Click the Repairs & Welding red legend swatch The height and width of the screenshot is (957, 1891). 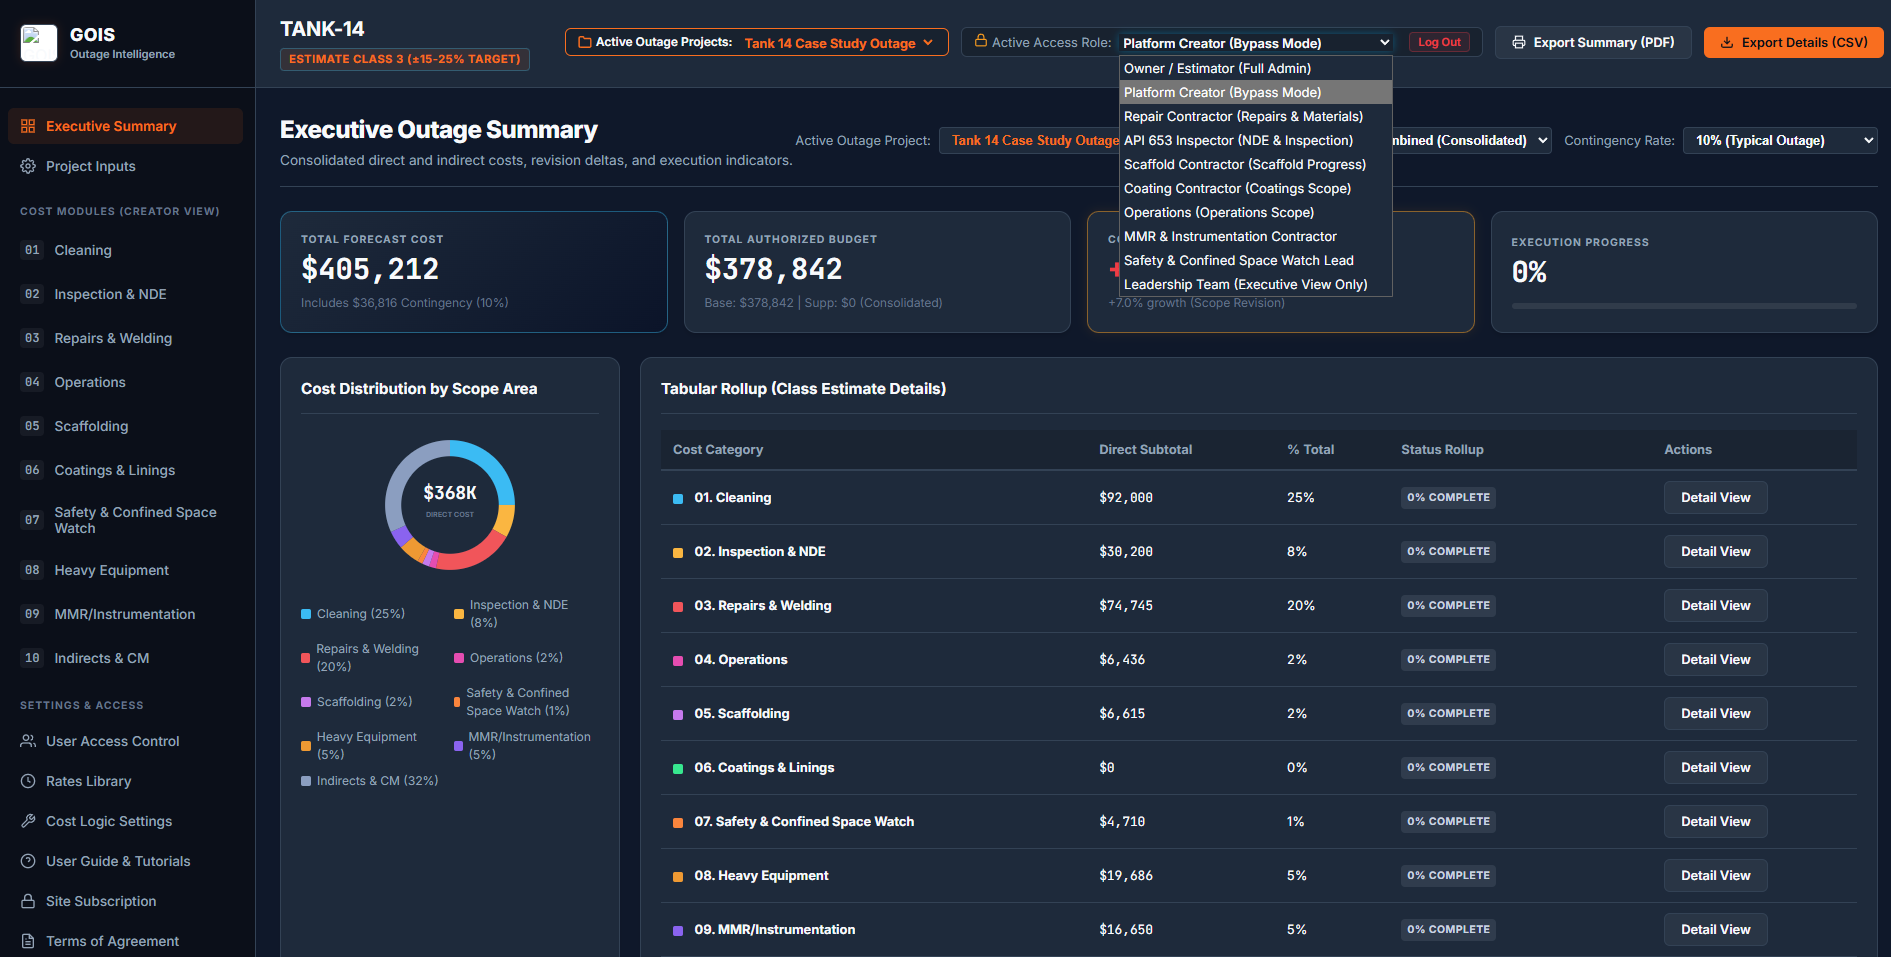coord(306,658)
